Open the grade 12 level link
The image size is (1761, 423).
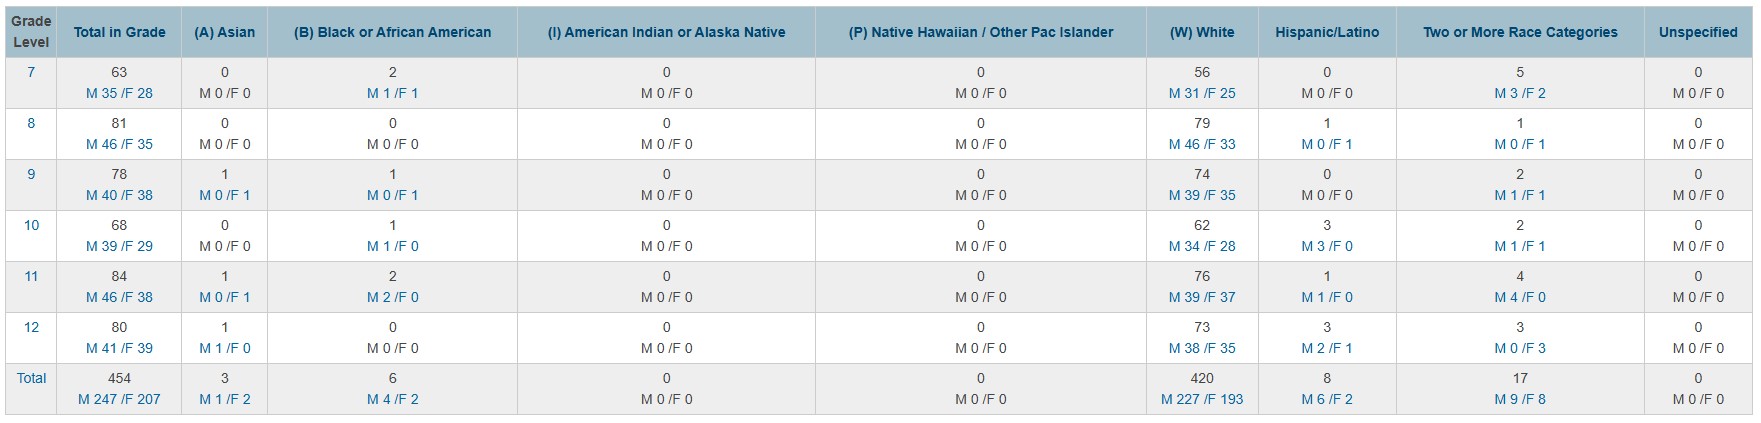[x=31, y=327]
